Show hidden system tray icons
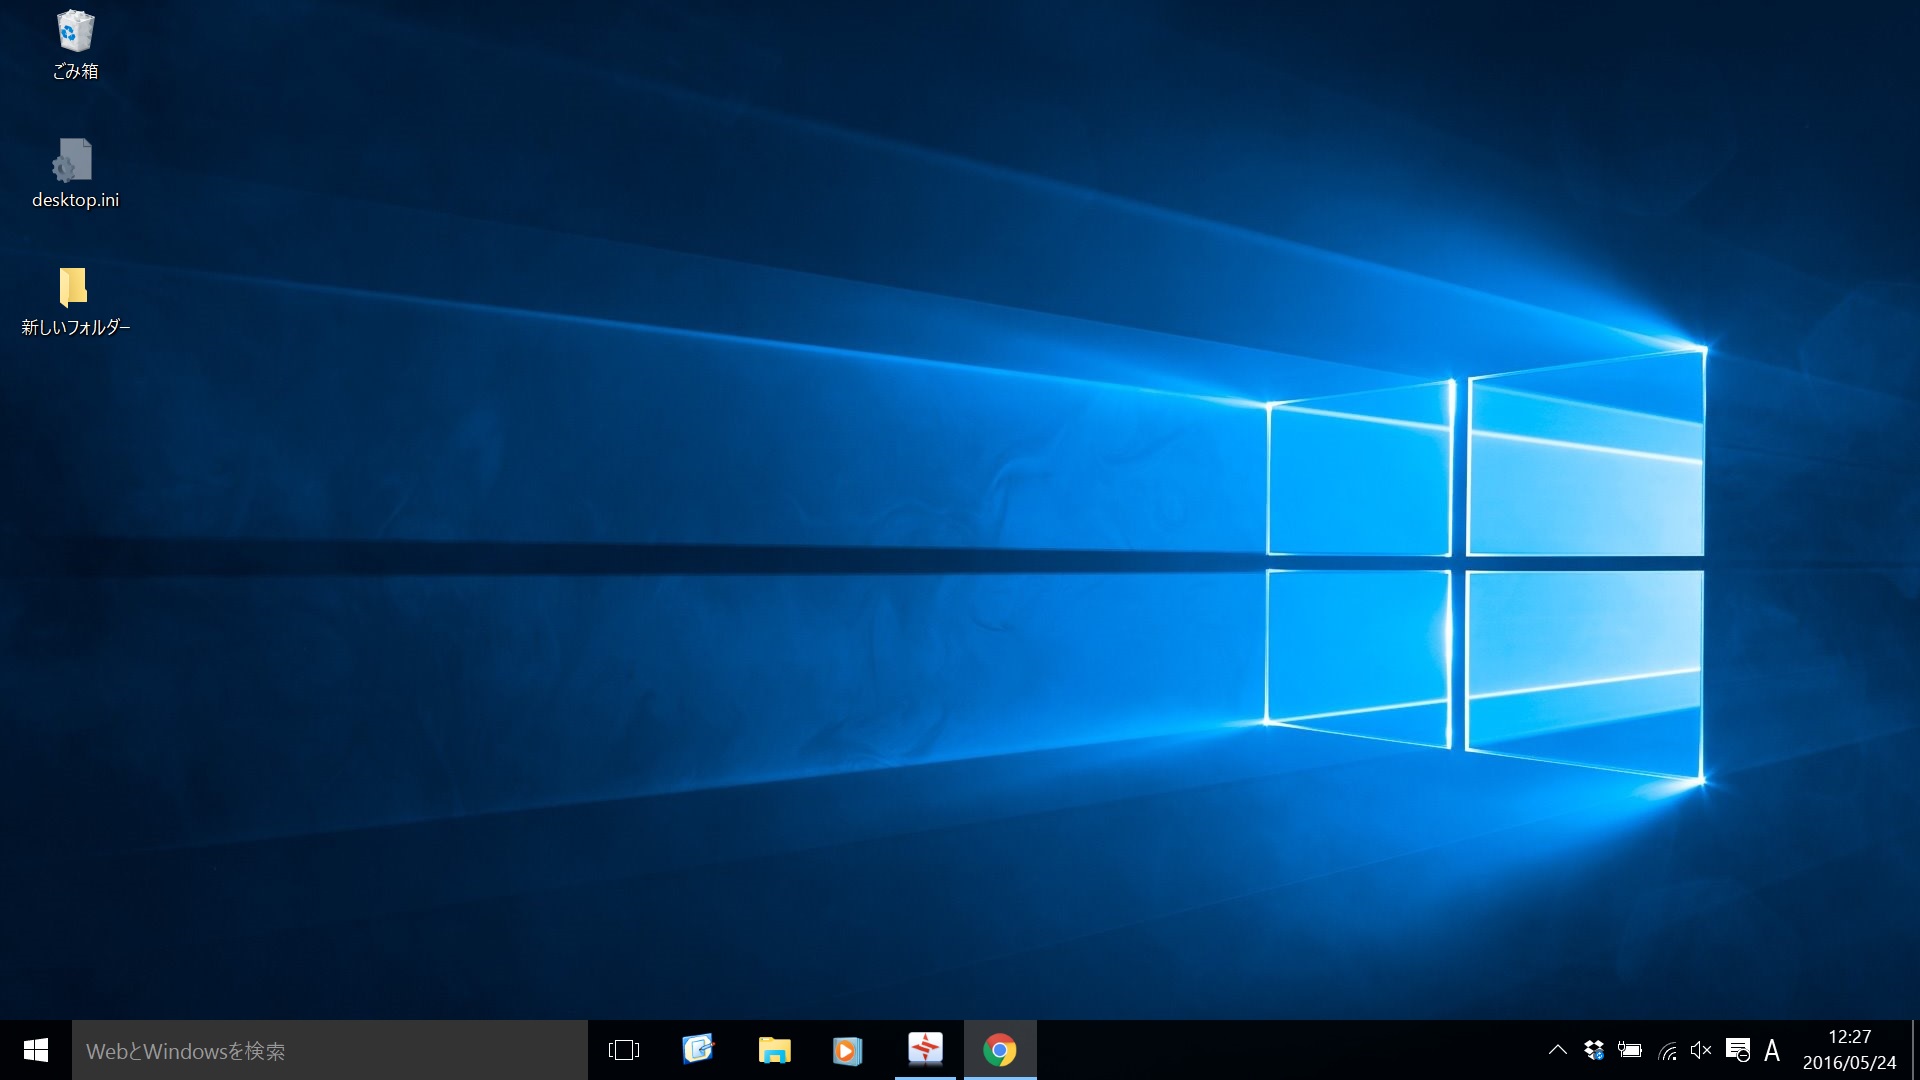This screenshot has width=1920, height=1080. click(x=1558, y=1050)
